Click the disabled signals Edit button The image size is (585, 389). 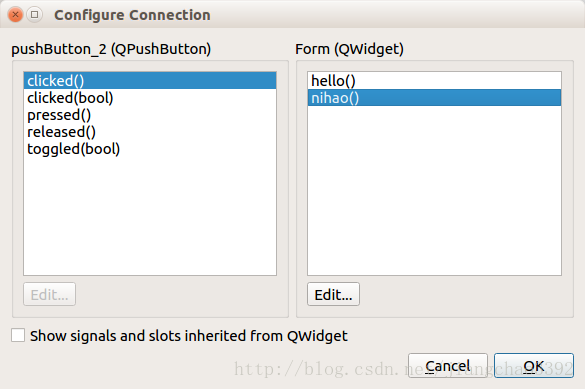tap(49, 294)
